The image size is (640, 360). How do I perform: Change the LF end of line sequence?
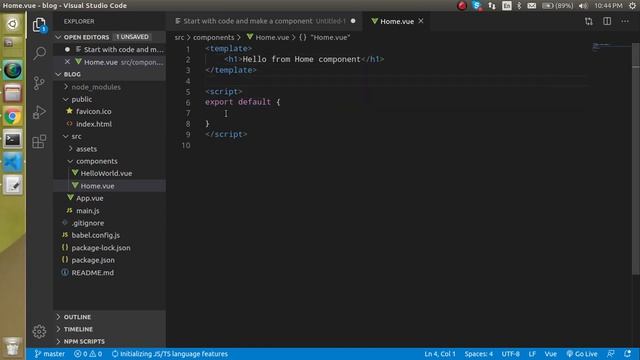tap(532, 354)
